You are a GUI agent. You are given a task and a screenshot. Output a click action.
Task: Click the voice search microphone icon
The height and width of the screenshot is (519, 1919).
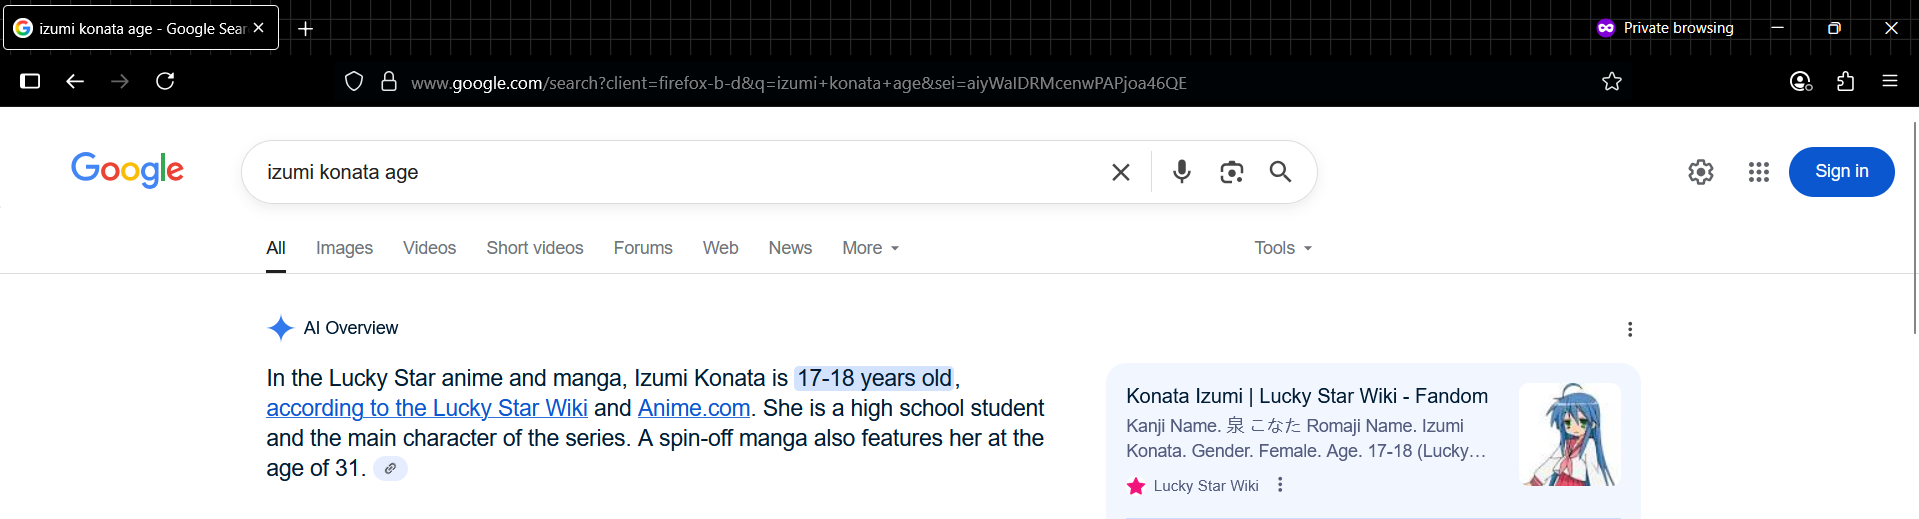pyautogui.click(x=1181, y=172)
